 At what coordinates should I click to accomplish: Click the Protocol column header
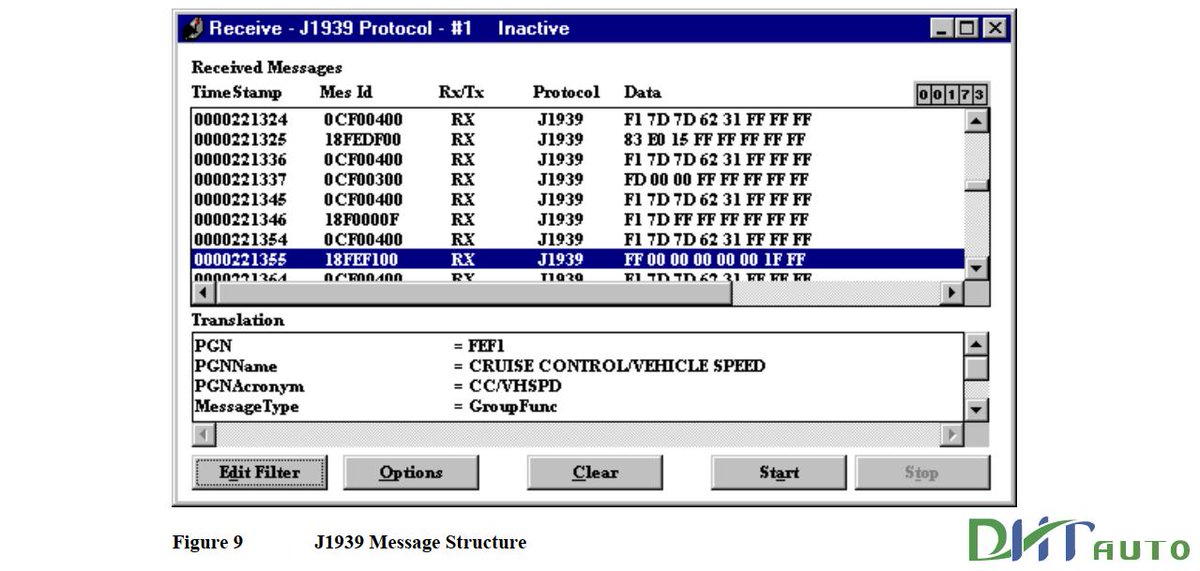(x=566, y=93)
